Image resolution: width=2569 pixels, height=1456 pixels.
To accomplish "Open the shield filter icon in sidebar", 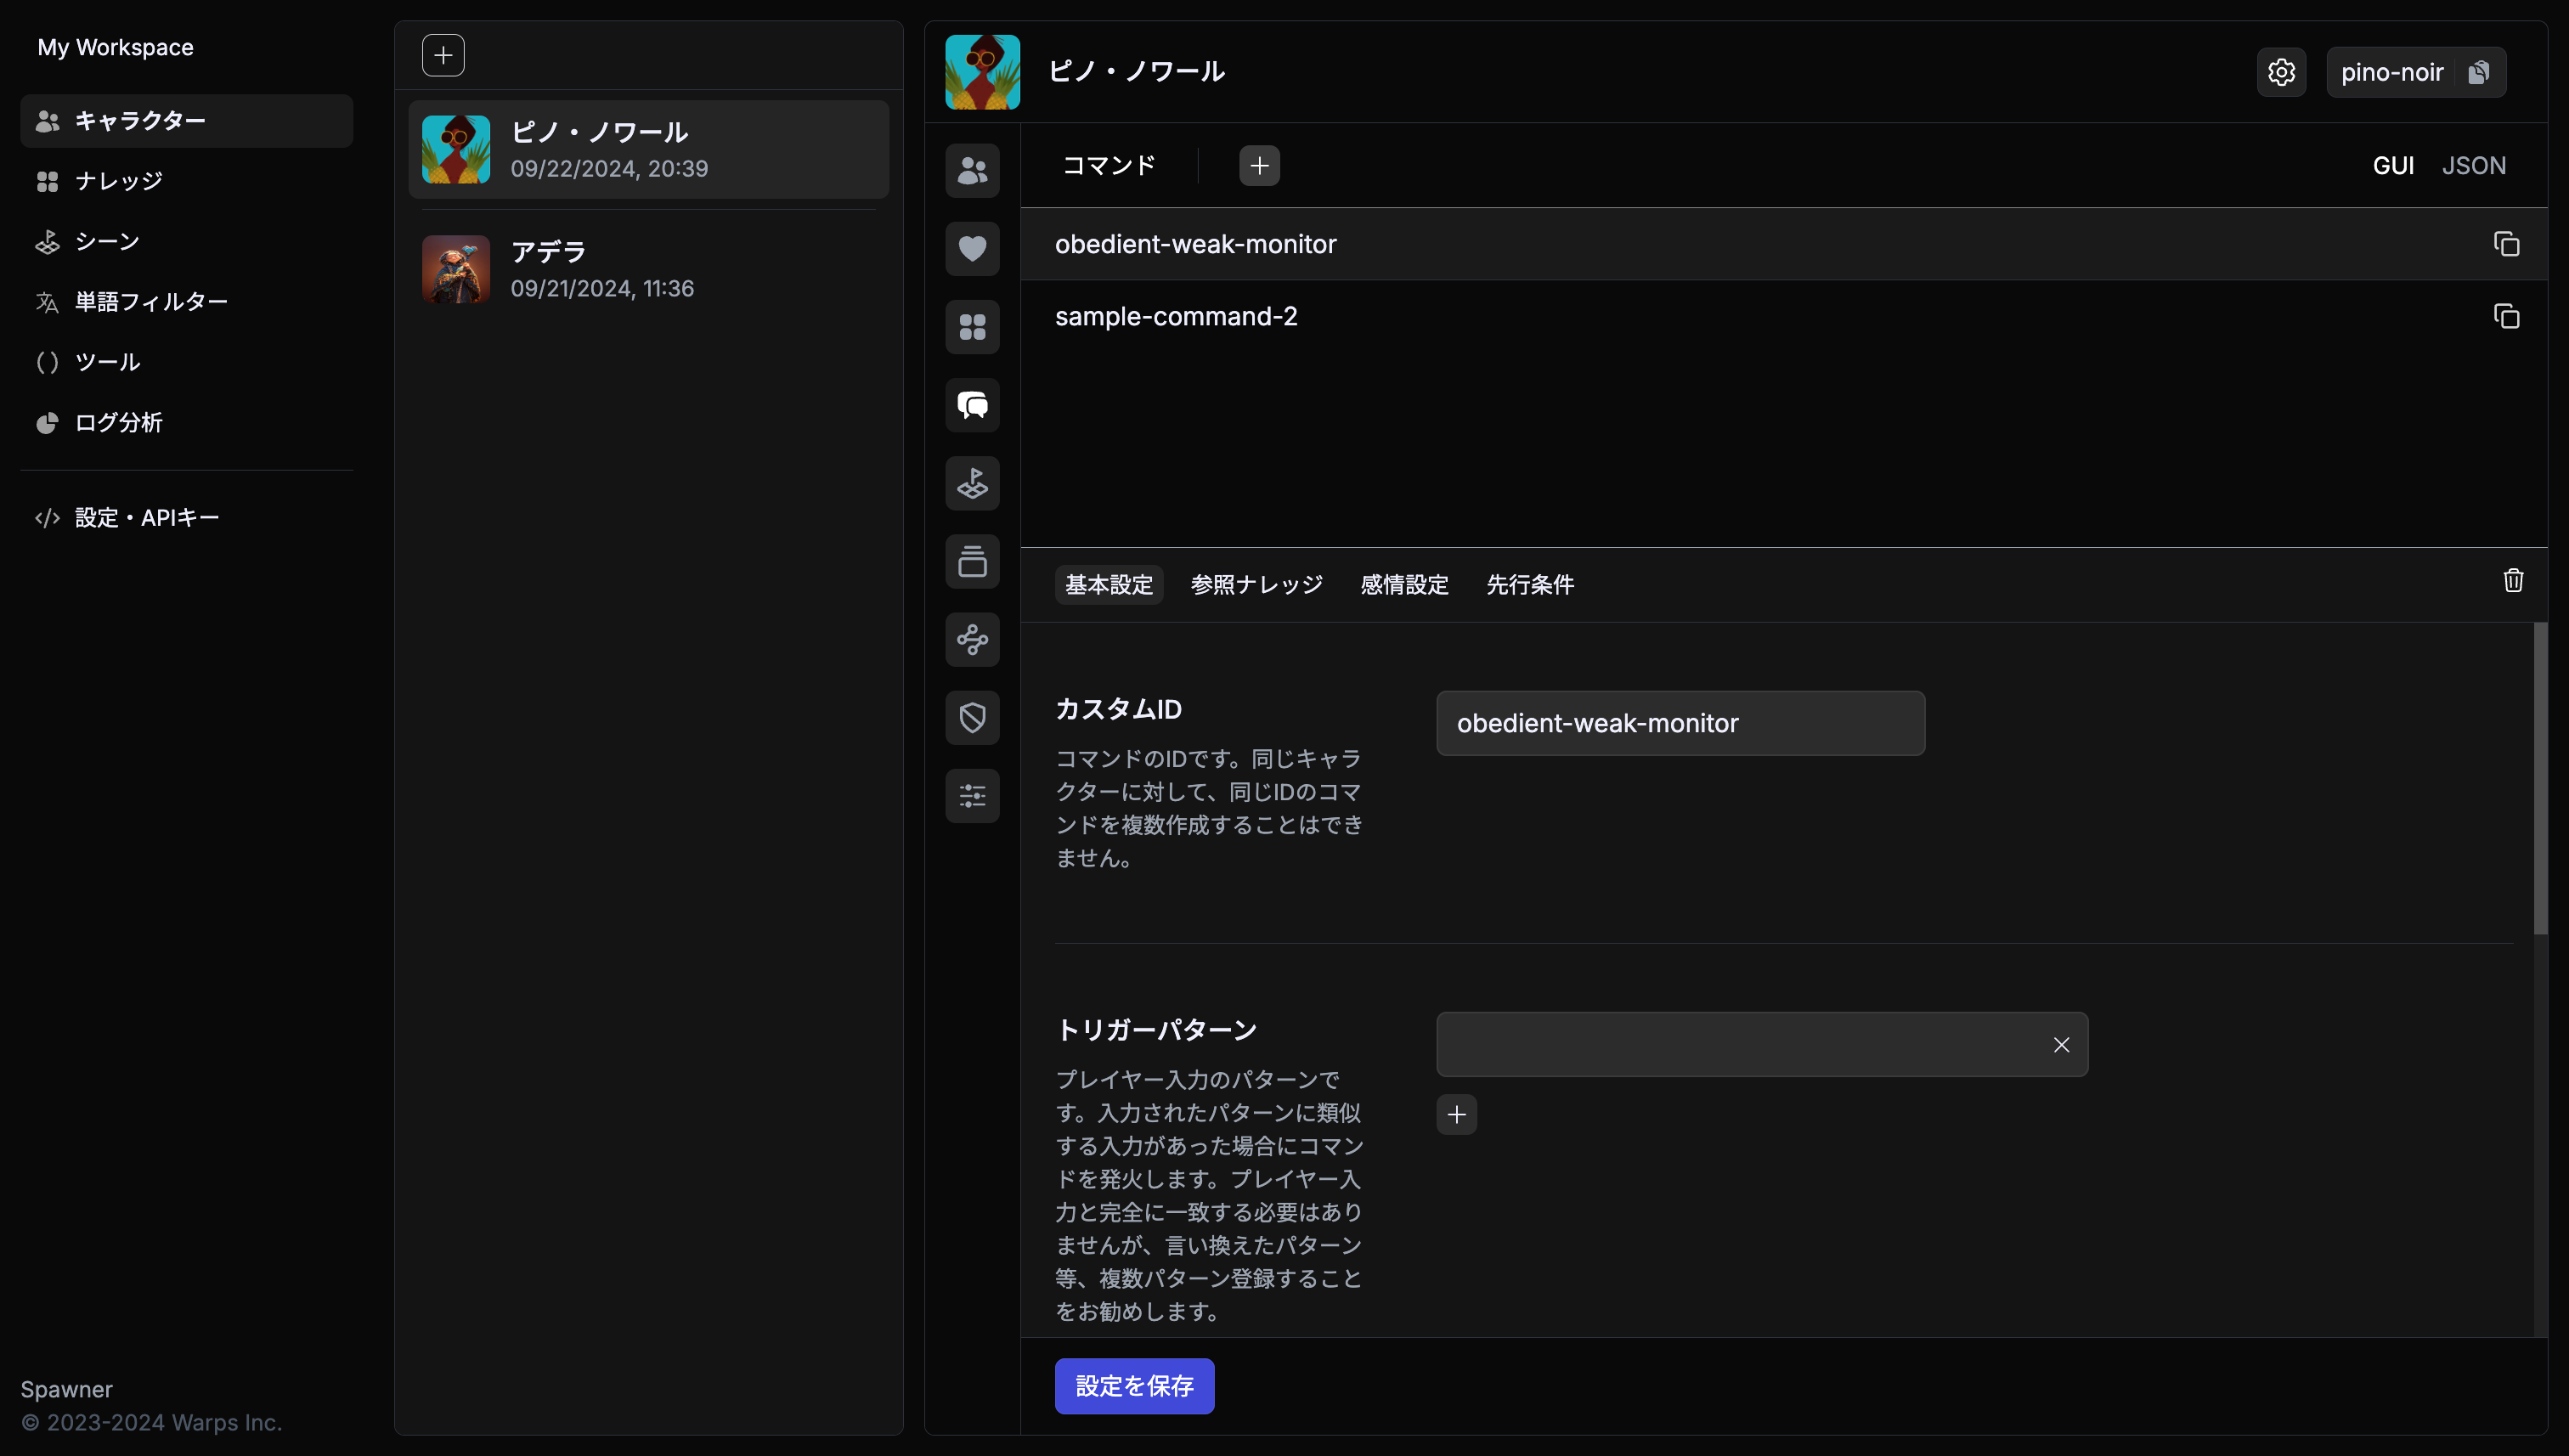I will [972, 718].
